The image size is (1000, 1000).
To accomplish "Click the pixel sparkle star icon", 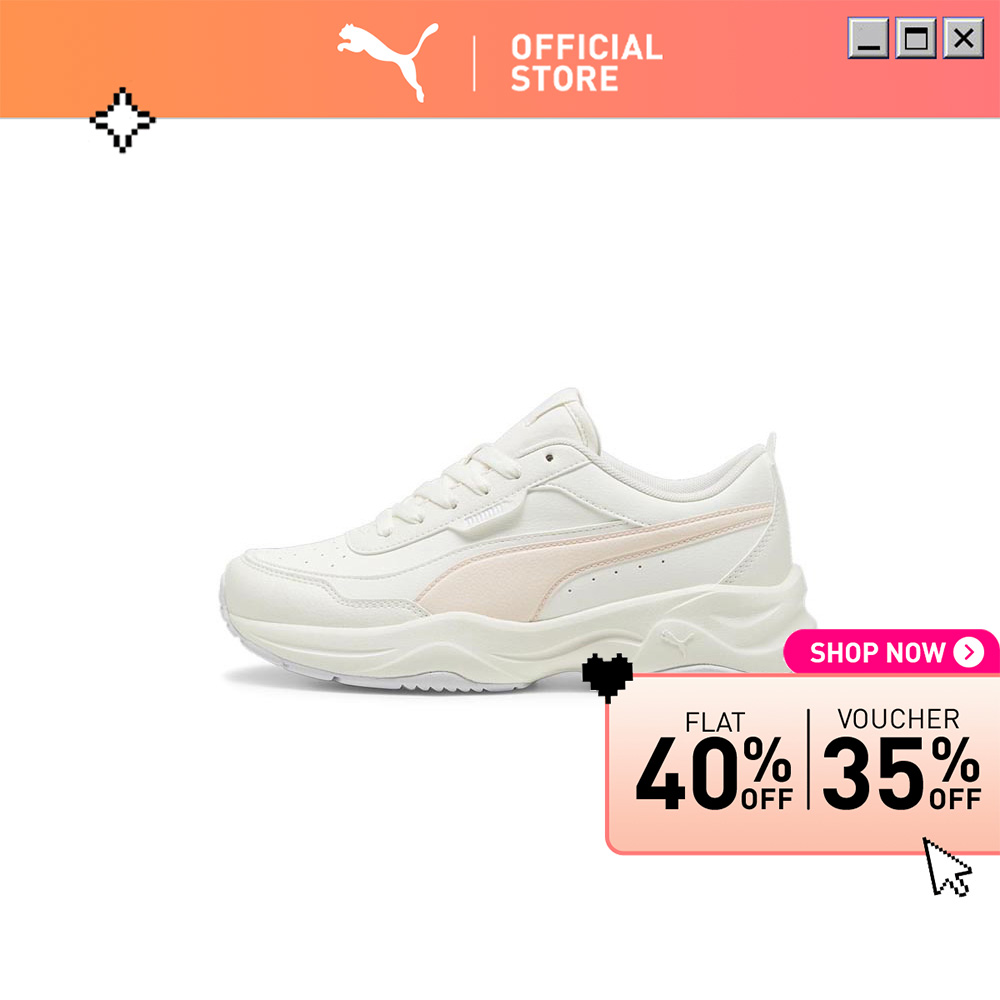I will (122, 120).
